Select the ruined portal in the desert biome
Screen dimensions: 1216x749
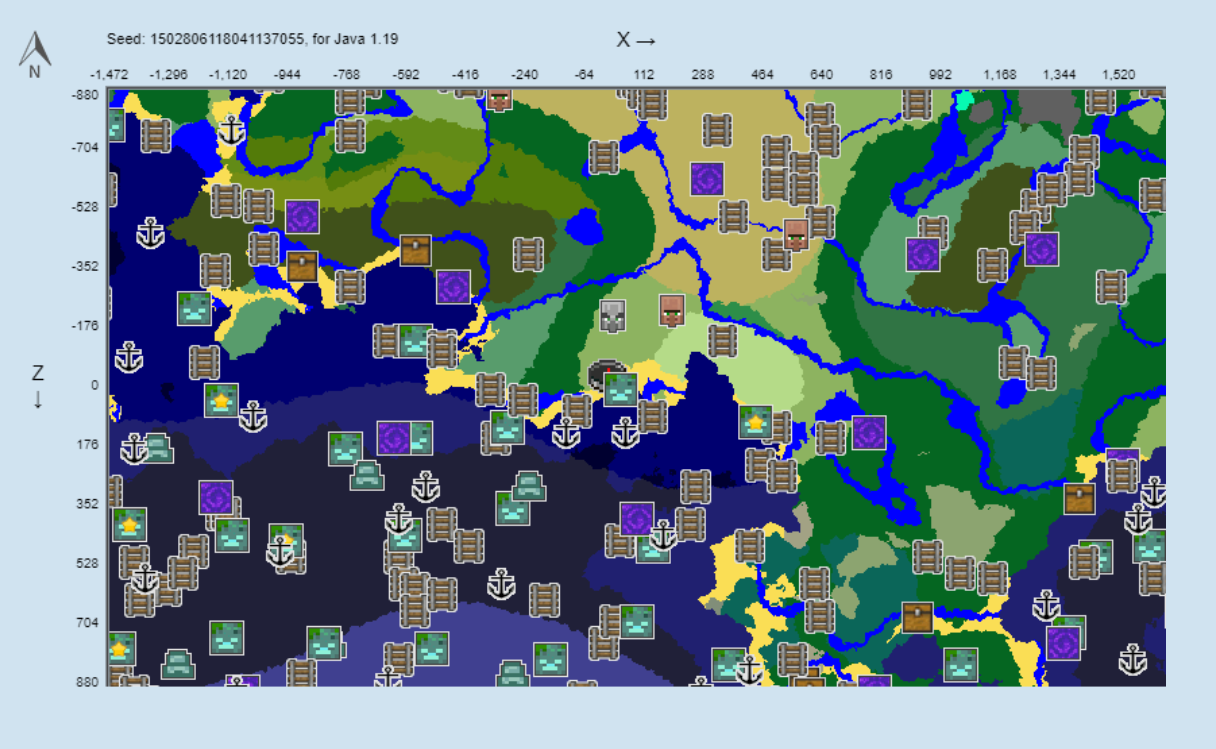click(707, 179)
